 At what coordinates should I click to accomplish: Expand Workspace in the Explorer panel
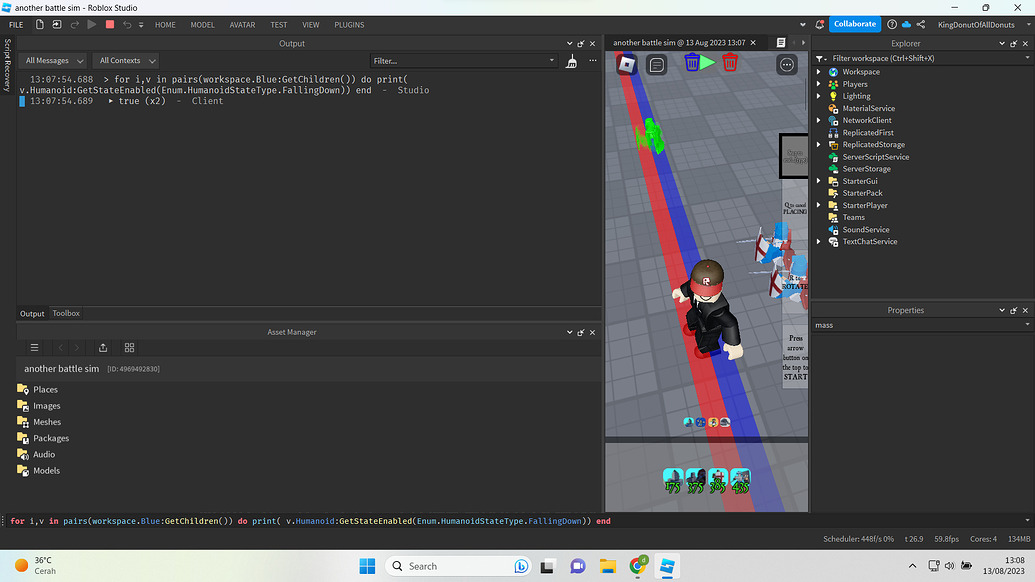click(818, 71)
